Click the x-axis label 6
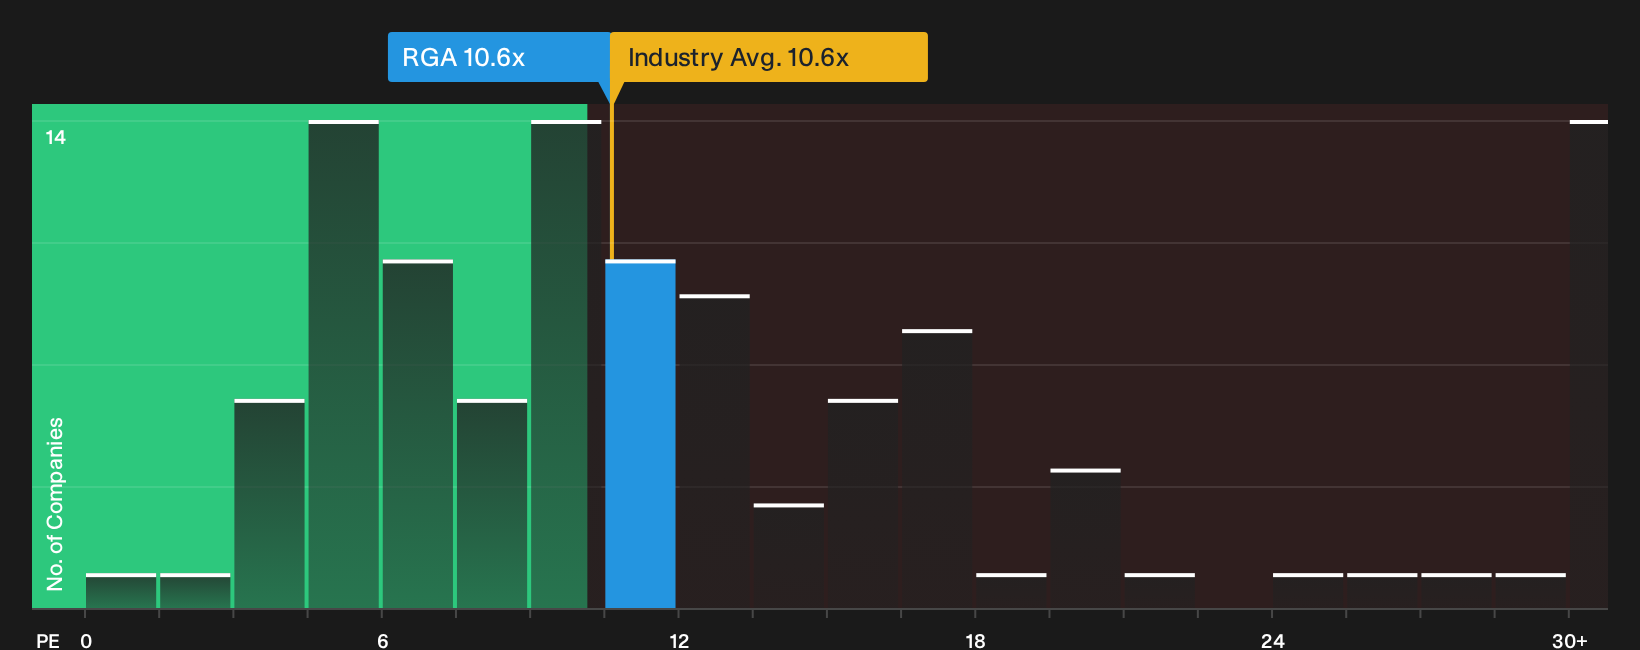 click(x=383, y=641)
